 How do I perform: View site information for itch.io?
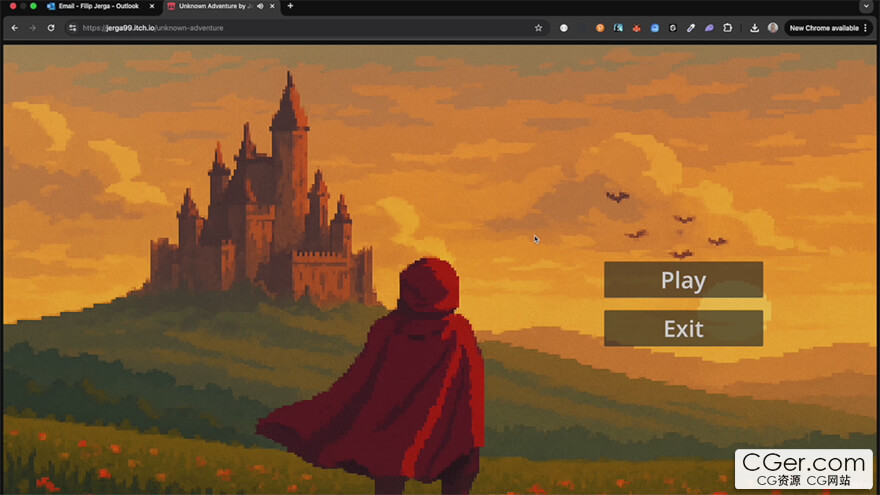72,28
